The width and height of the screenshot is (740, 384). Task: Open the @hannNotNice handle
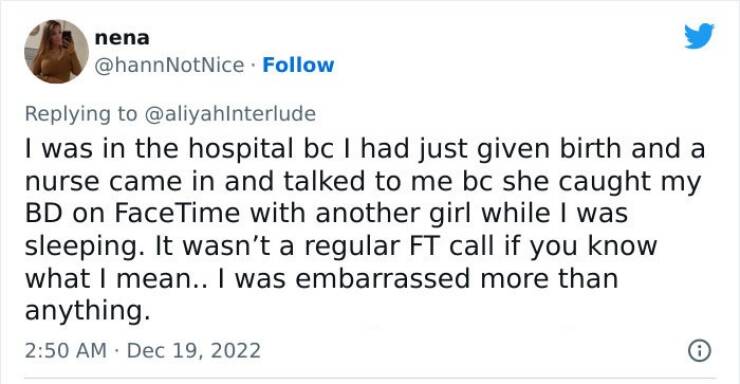[169, 65]
